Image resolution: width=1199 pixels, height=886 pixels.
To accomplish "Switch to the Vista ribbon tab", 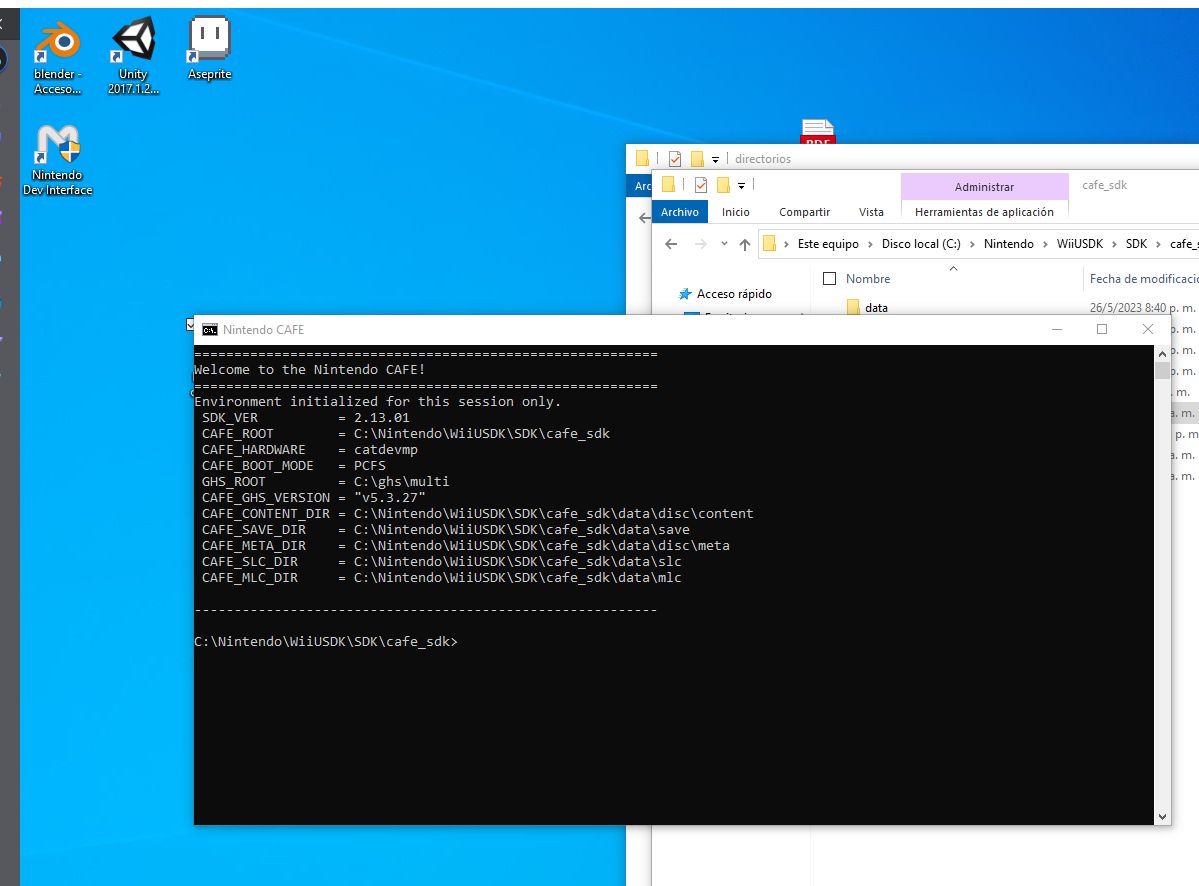I will [871, 212].
